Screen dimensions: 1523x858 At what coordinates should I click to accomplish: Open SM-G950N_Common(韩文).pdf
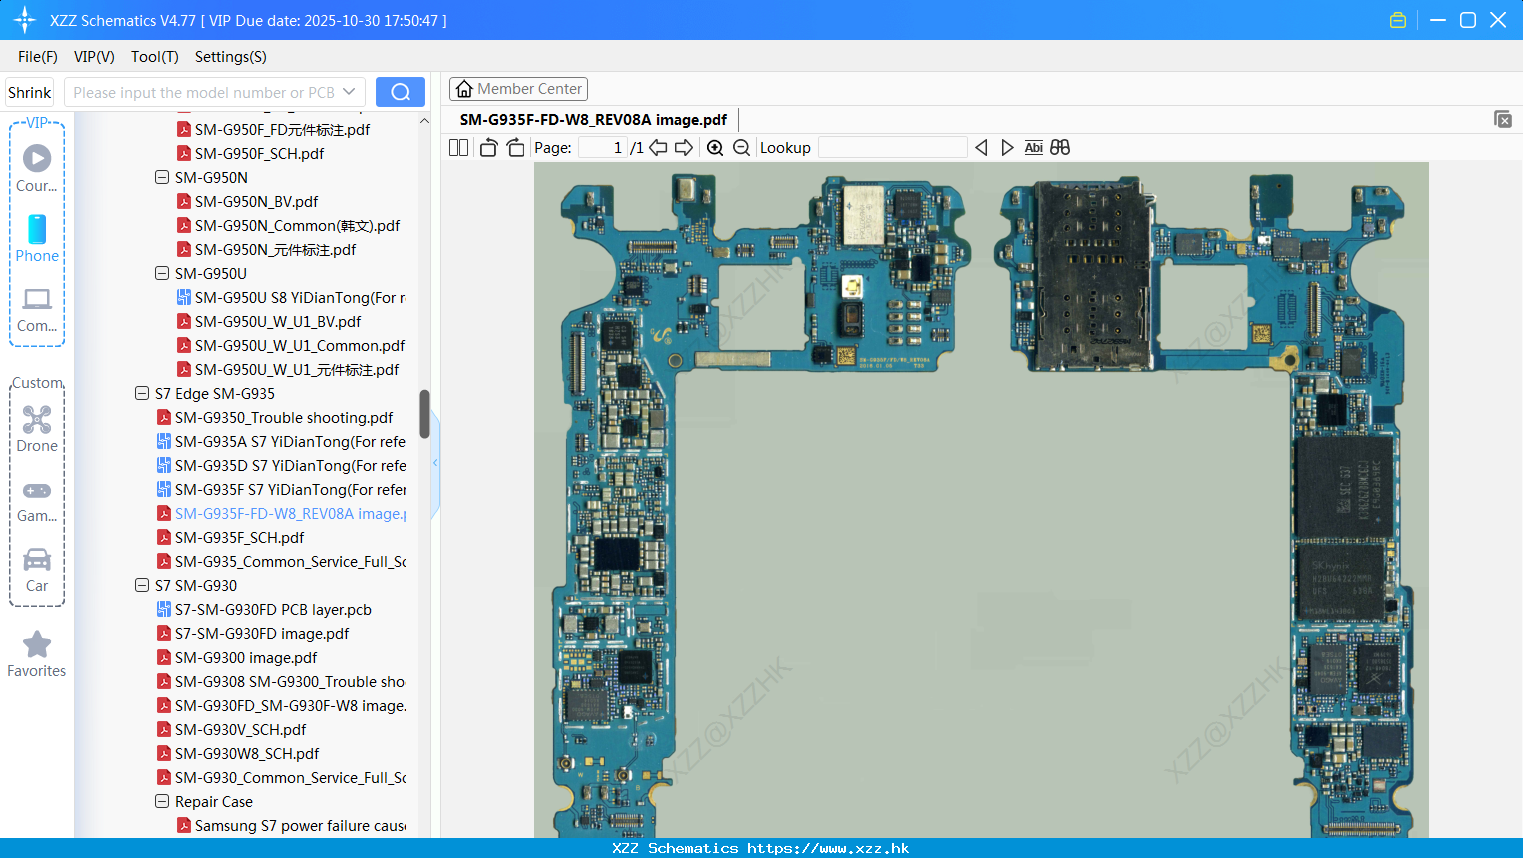(x=297, y=225)
